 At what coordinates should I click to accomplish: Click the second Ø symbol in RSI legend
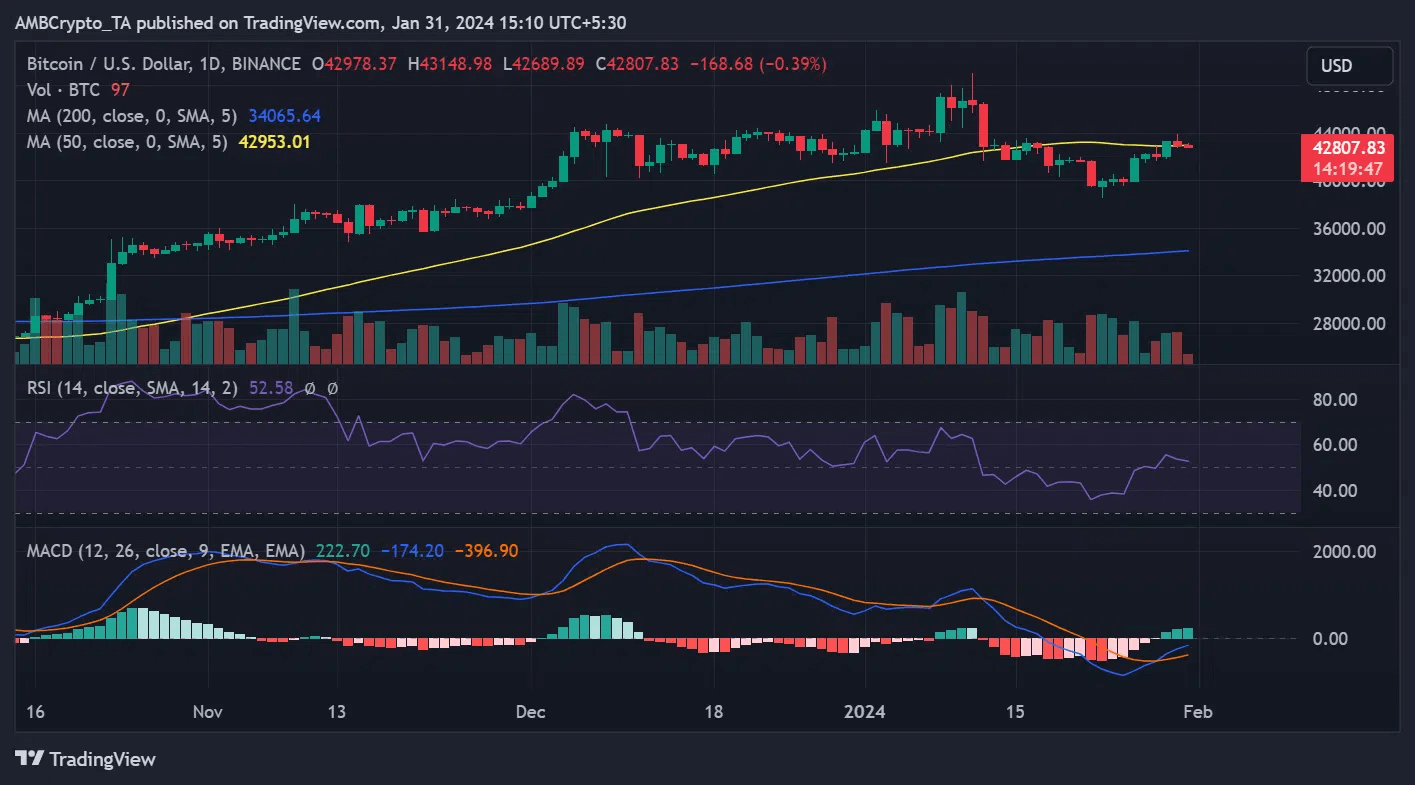[332, 387]
